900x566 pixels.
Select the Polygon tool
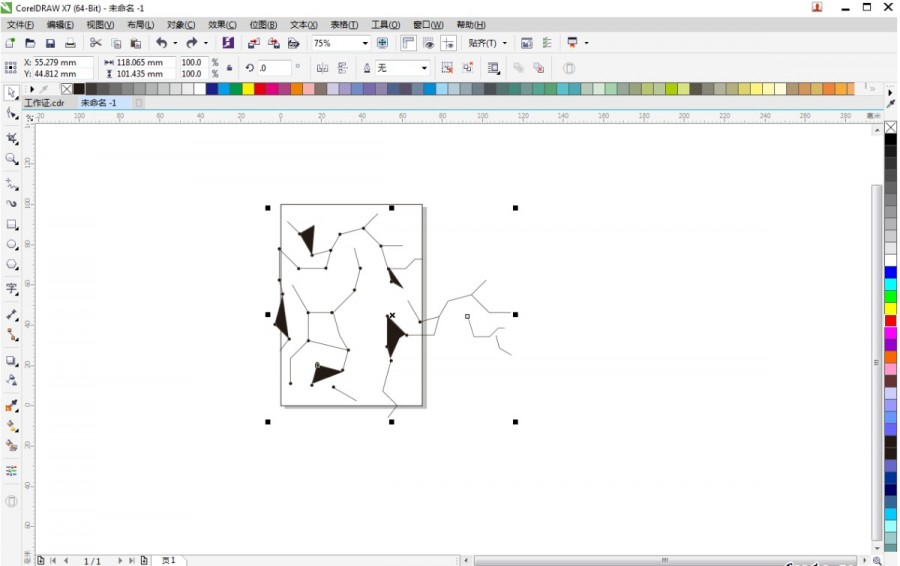click(11, 265)
